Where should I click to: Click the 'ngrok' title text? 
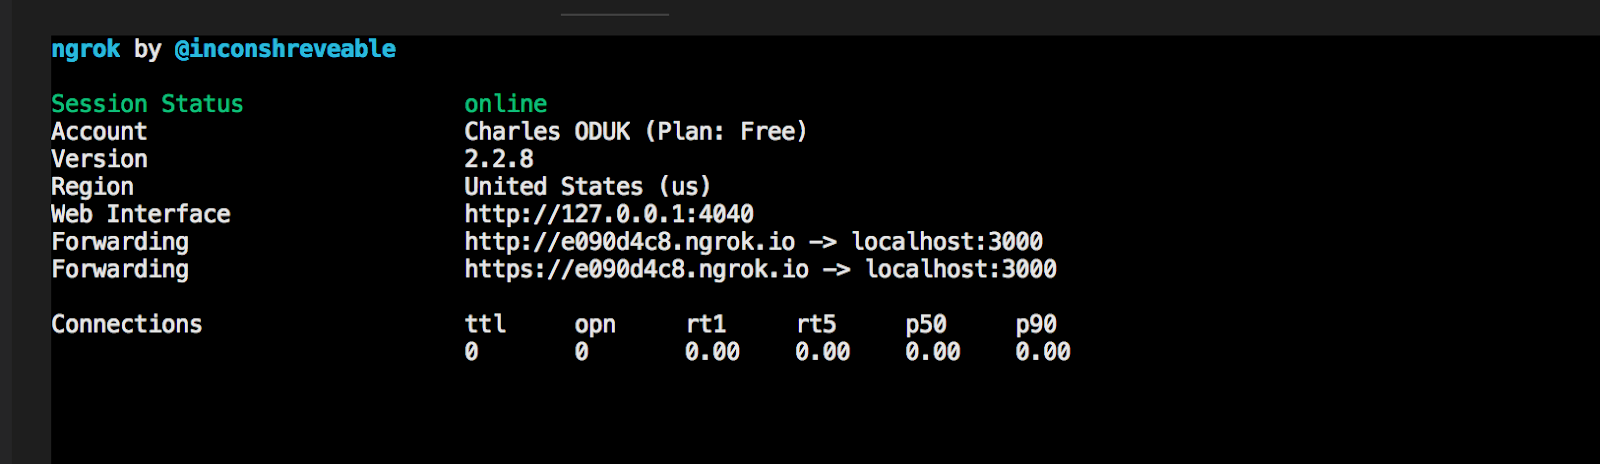tap(86, 49)
